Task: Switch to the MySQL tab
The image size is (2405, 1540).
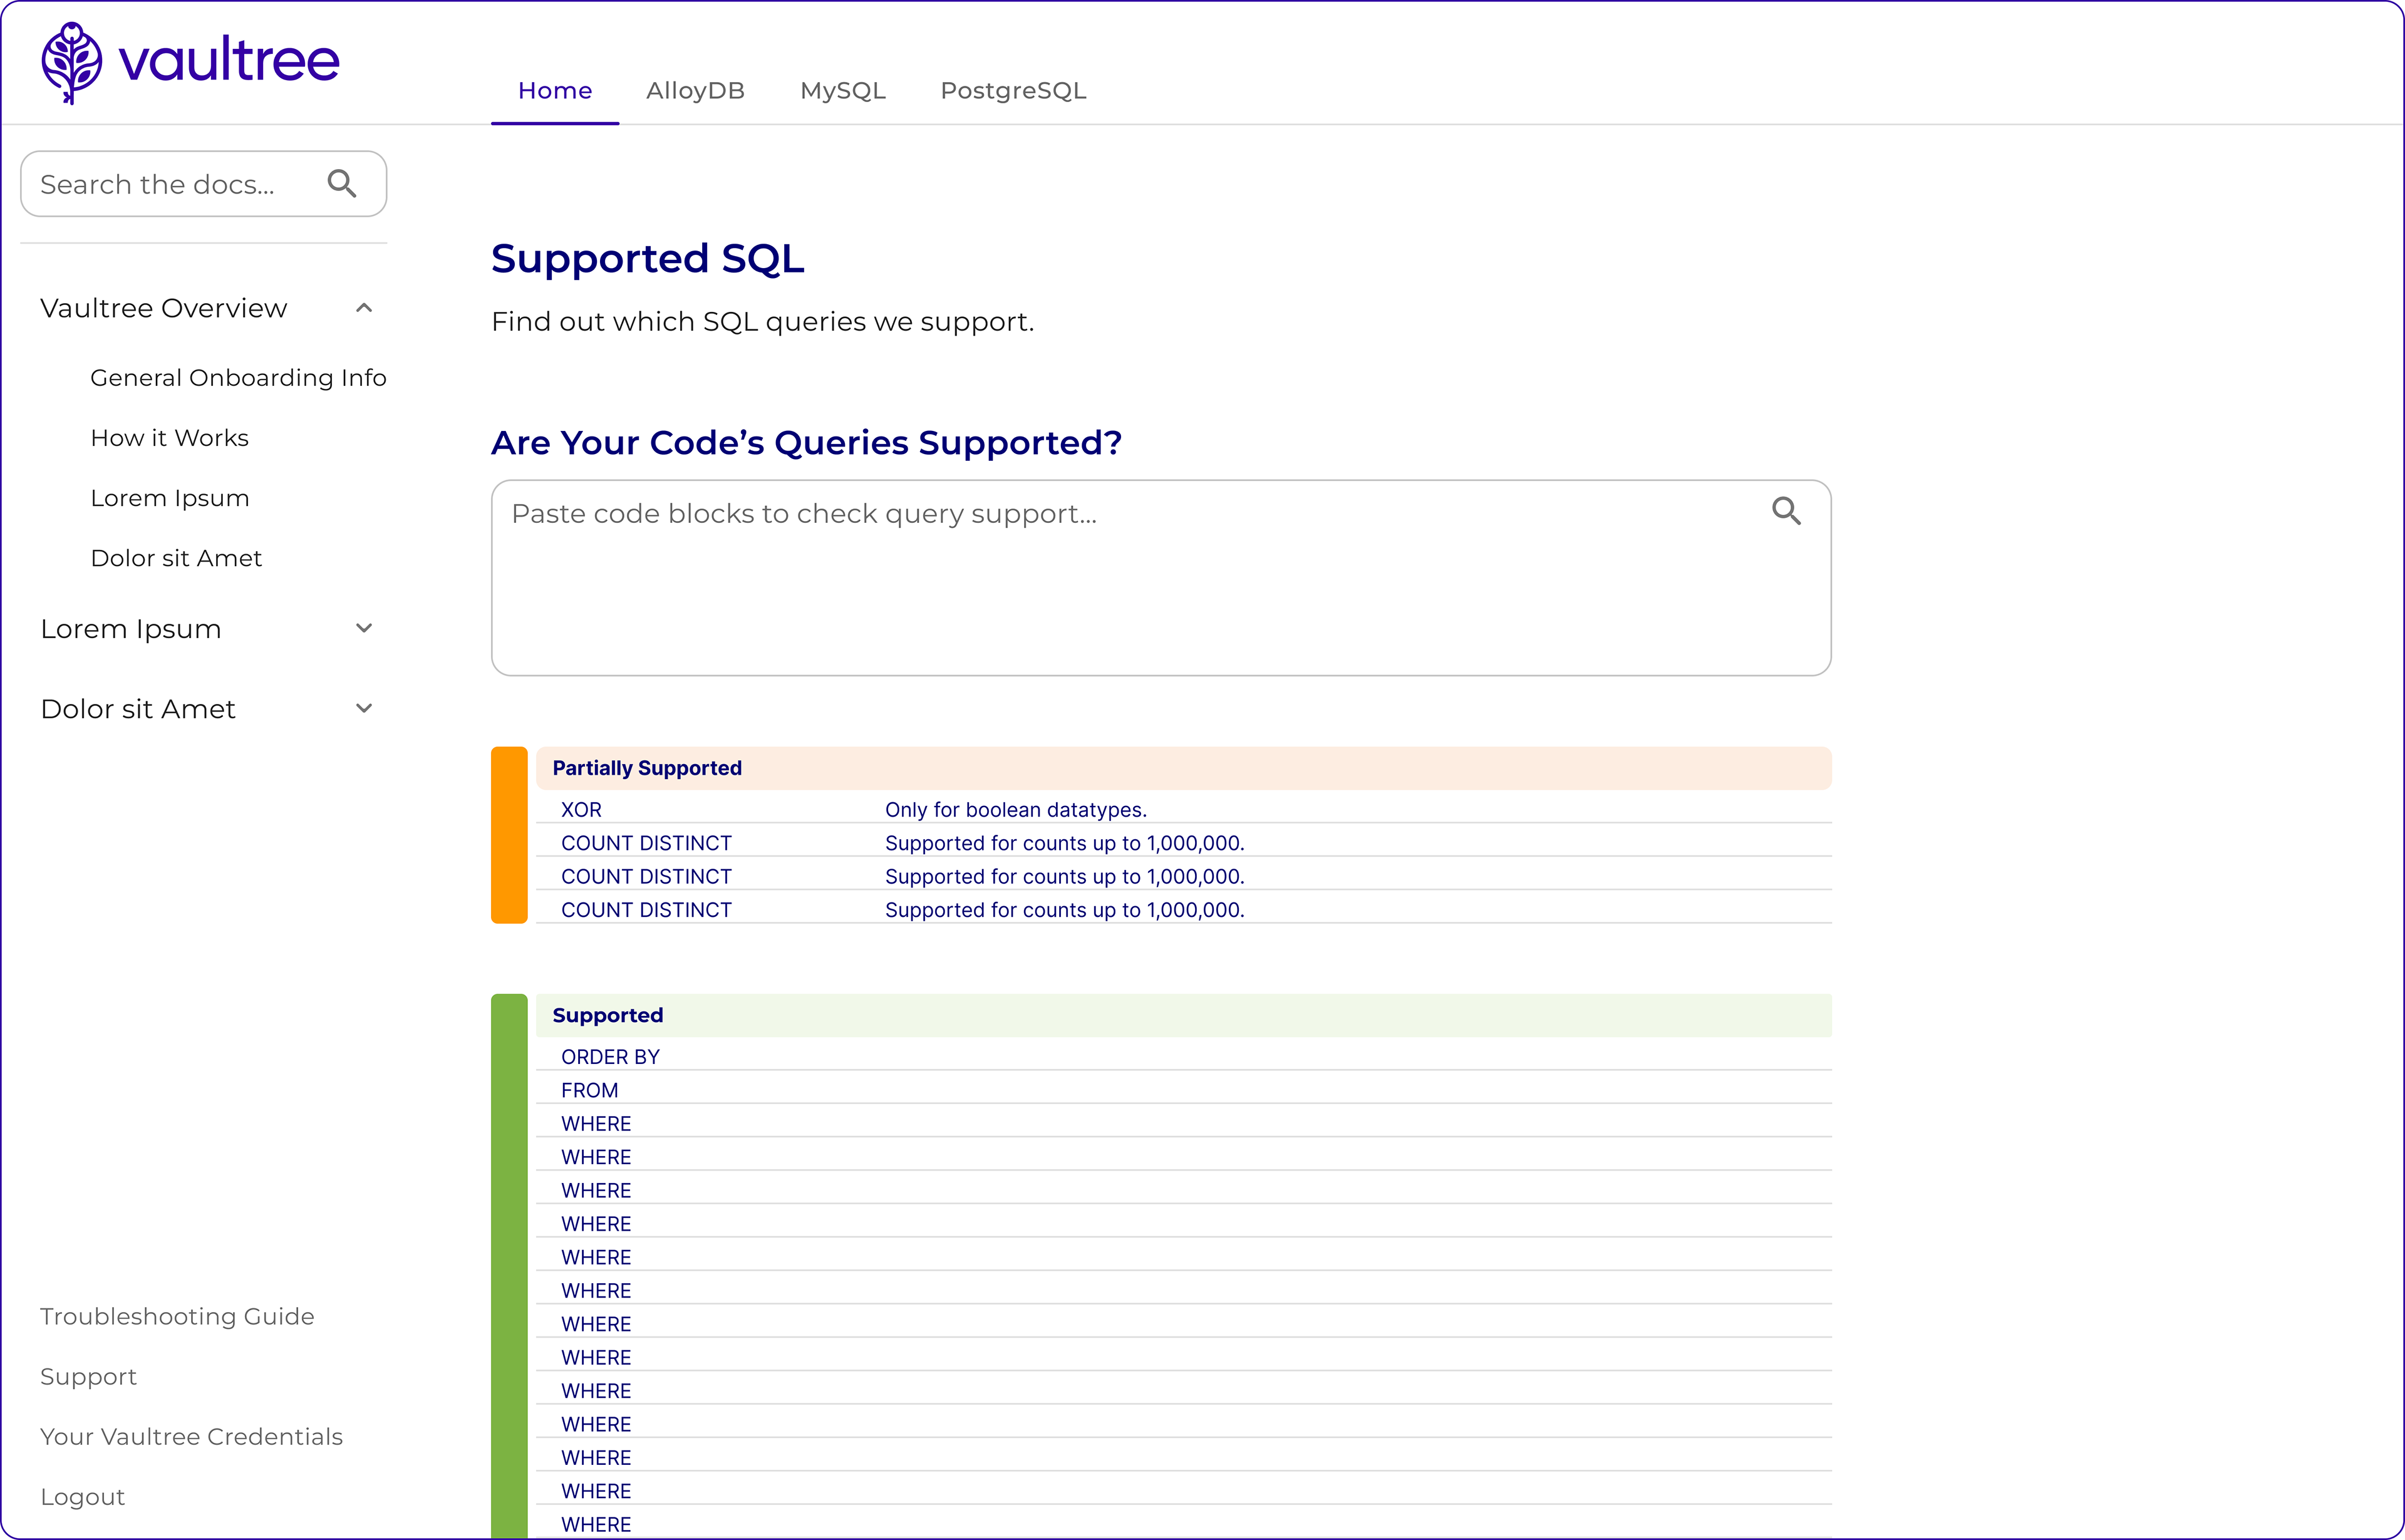Action: [843, 91]
